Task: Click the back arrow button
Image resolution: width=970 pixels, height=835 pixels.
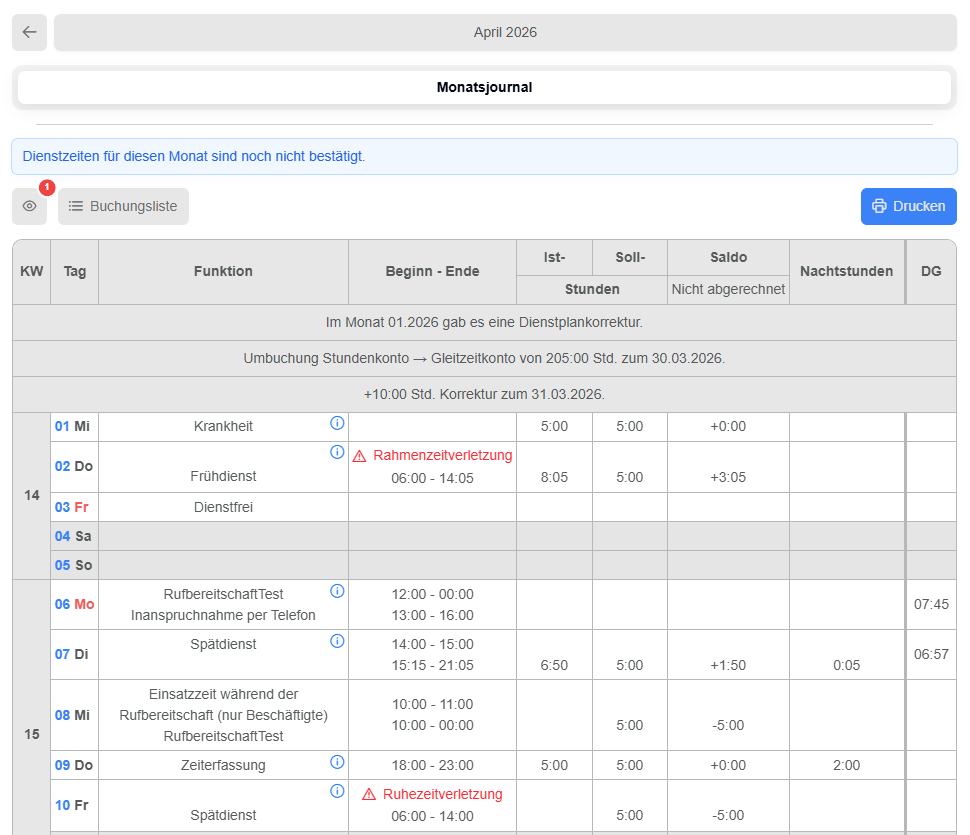Action: tap(29, 32)
